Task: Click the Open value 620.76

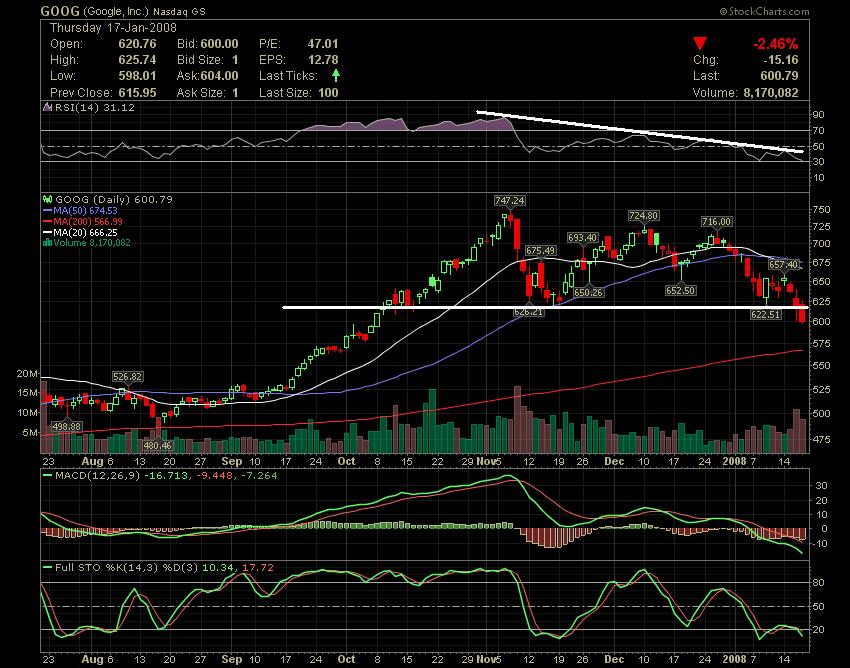Action: 137,44
